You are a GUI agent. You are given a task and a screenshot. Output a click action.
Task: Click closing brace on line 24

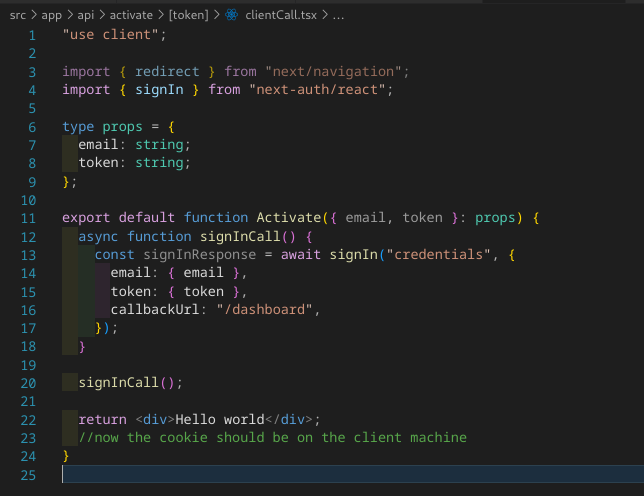click(66, 456)
